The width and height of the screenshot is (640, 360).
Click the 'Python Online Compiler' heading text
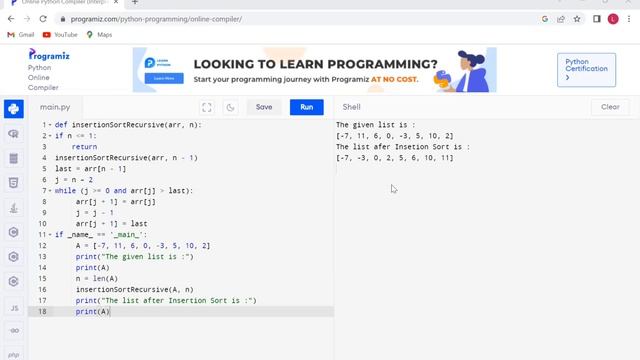[43, 78]
